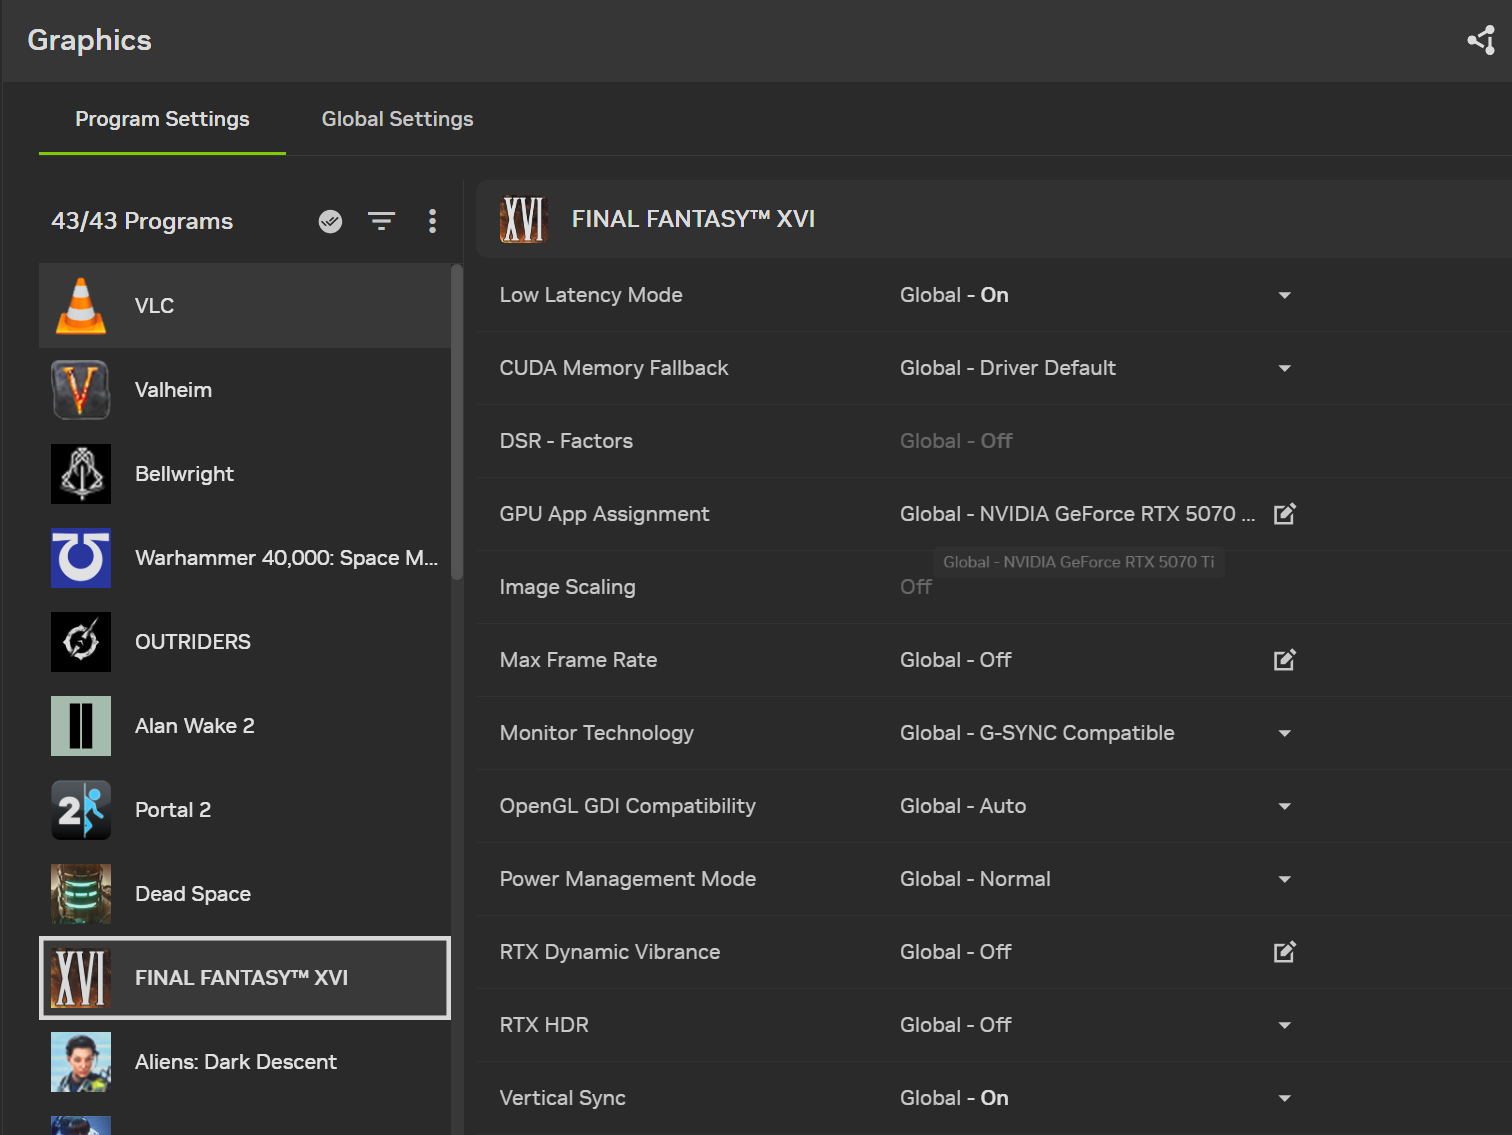Expand the RTX HDR dropdown
The width and height of the screenshot is (1512, 1135).
pyautogui.click(x=1285, y=1025)
